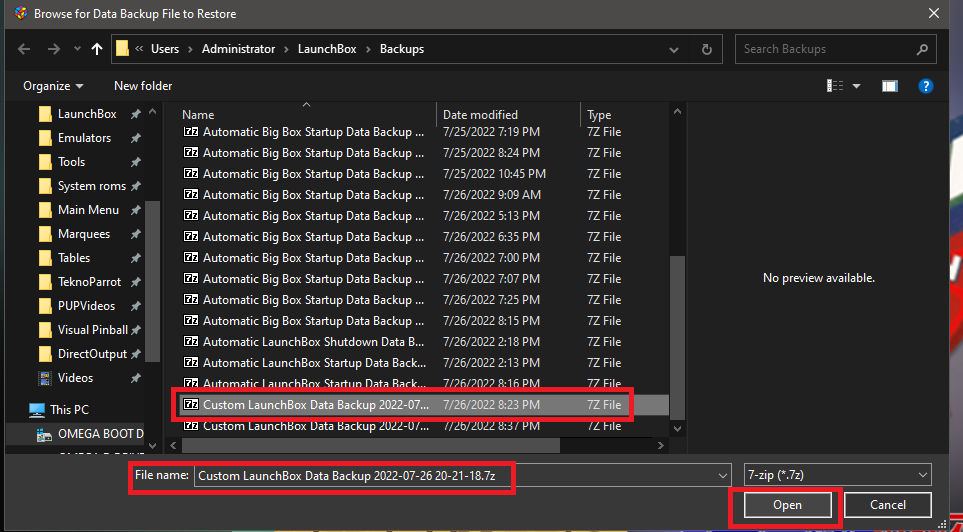Screen dimensions: 963x532
Task: Select LaunchBox in the address breadcrumb
Action: coord(327,49)
